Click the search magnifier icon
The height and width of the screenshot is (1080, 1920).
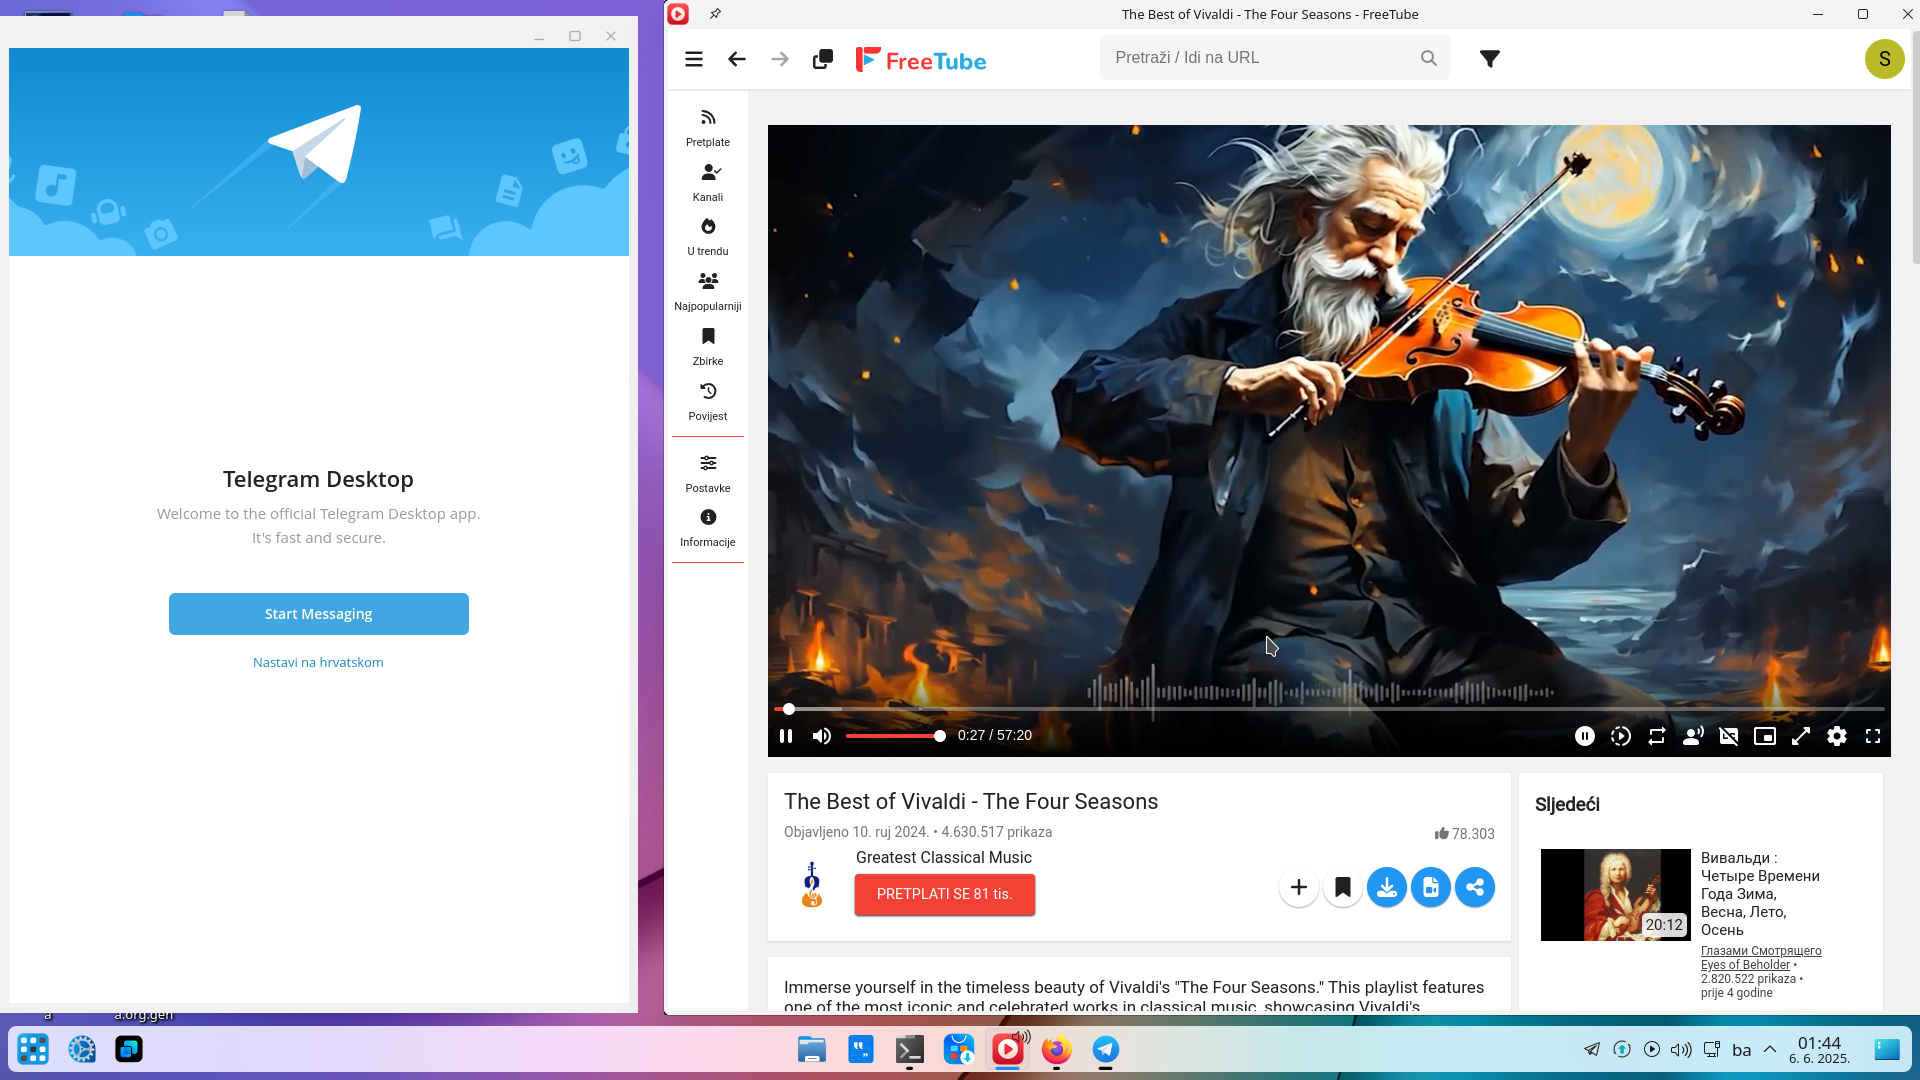(1428, 58)
